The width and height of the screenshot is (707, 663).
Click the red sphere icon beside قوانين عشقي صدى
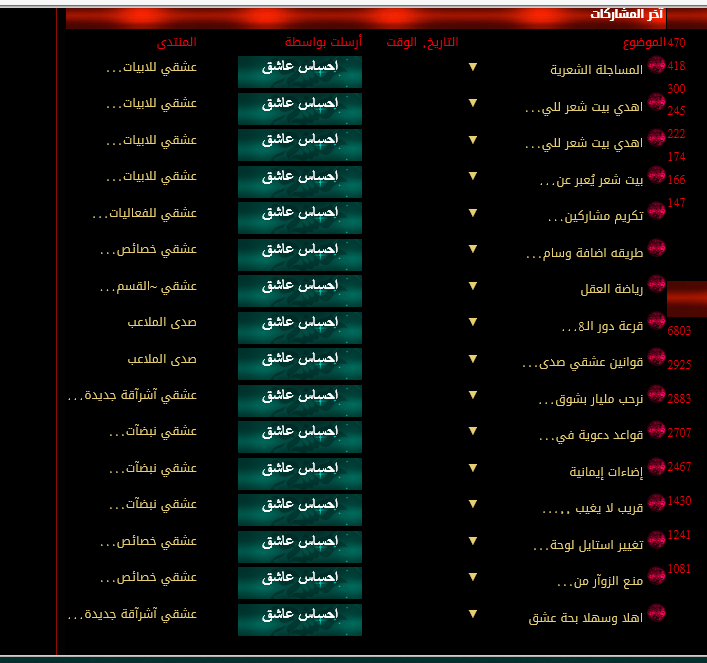(656, 357)
